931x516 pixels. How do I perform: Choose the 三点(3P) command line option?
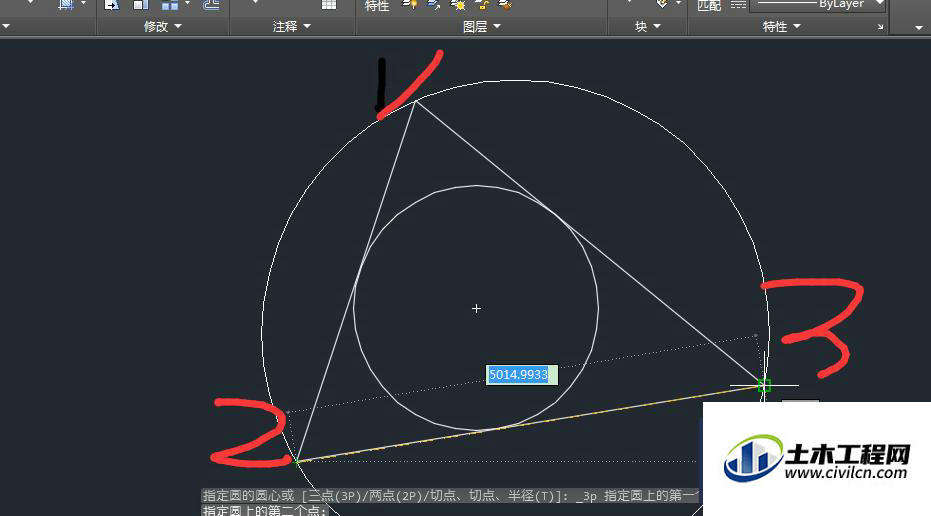[x=333, y=496]
